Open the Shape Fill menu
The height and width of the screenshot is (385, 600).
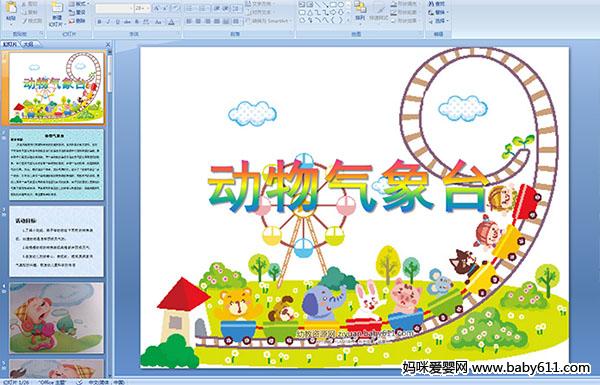(405, 4)
